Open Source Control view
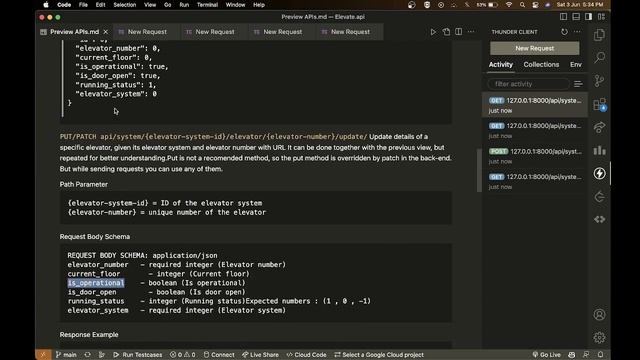Image resolution: width=640 pixels, height=360 pixels. point(599,81)
